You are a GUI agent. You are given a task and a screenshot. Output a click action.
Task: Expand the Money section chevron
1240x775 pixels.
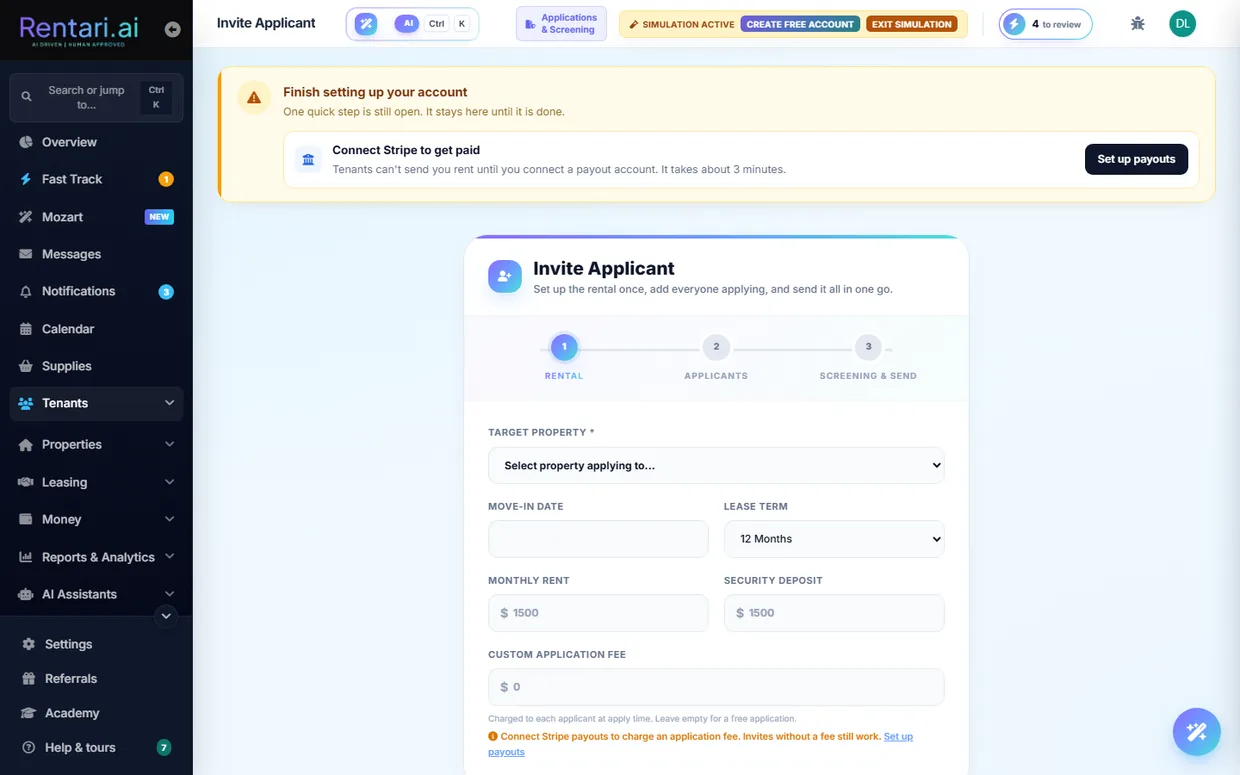click(x=169, y=519)
